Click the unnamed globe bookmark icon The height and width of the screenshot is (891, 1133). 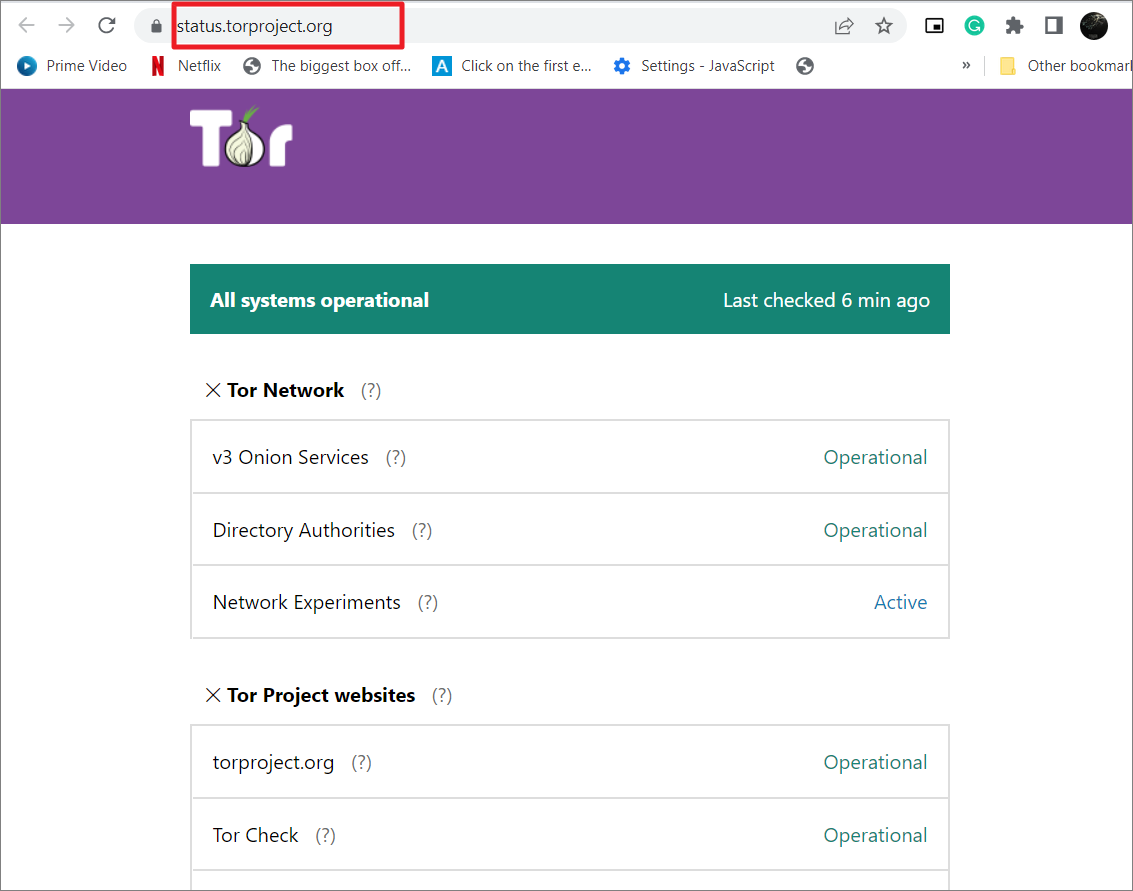[x=805, y=66]
